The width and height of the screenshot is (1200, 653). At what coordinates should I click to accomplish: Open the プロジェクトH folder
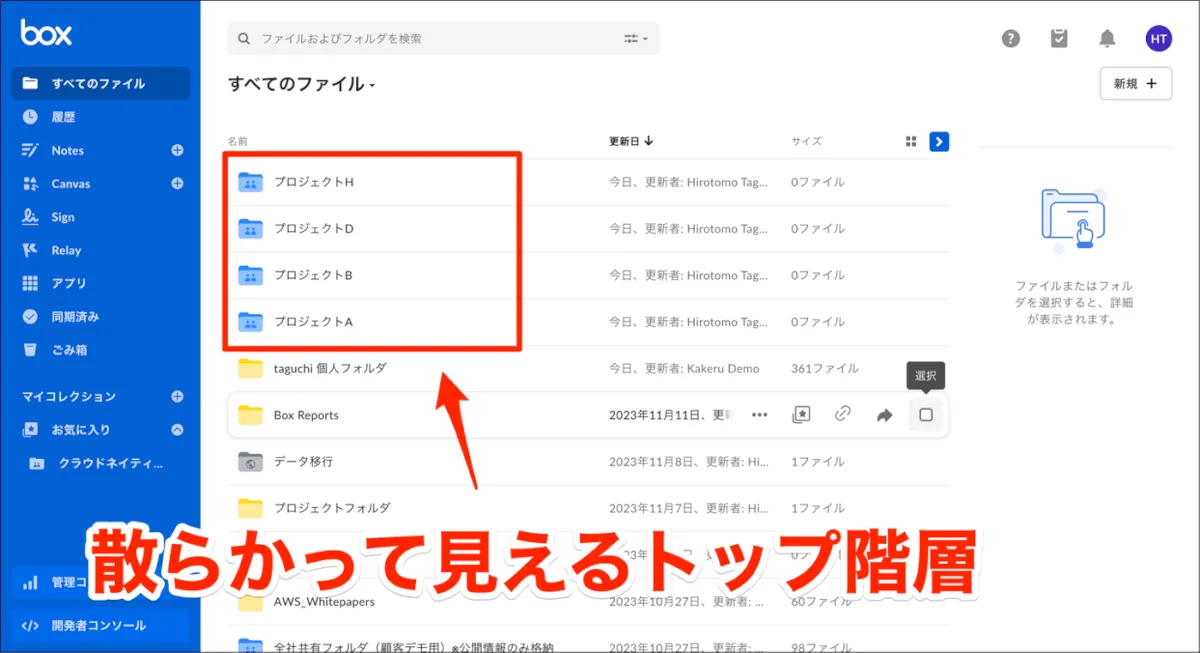click(x=313, y=182)
